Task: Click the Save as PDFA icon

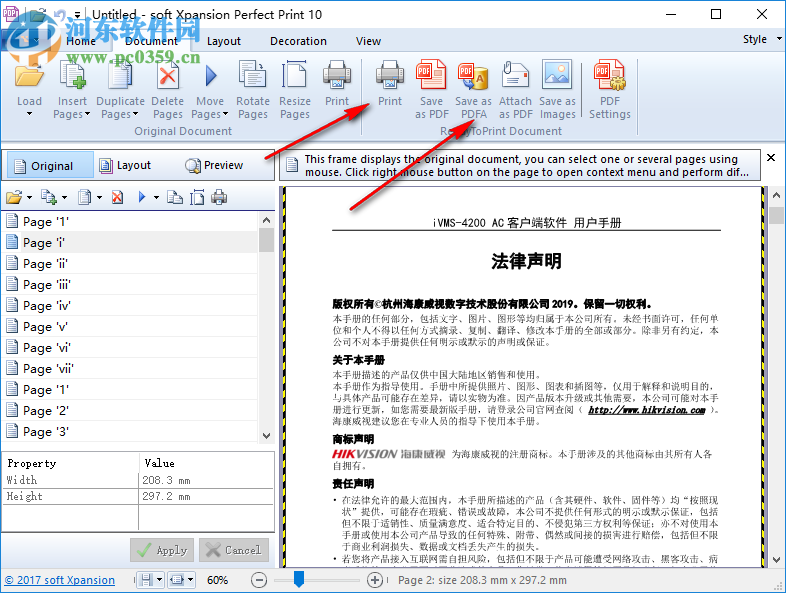Action: pos(473,76)
